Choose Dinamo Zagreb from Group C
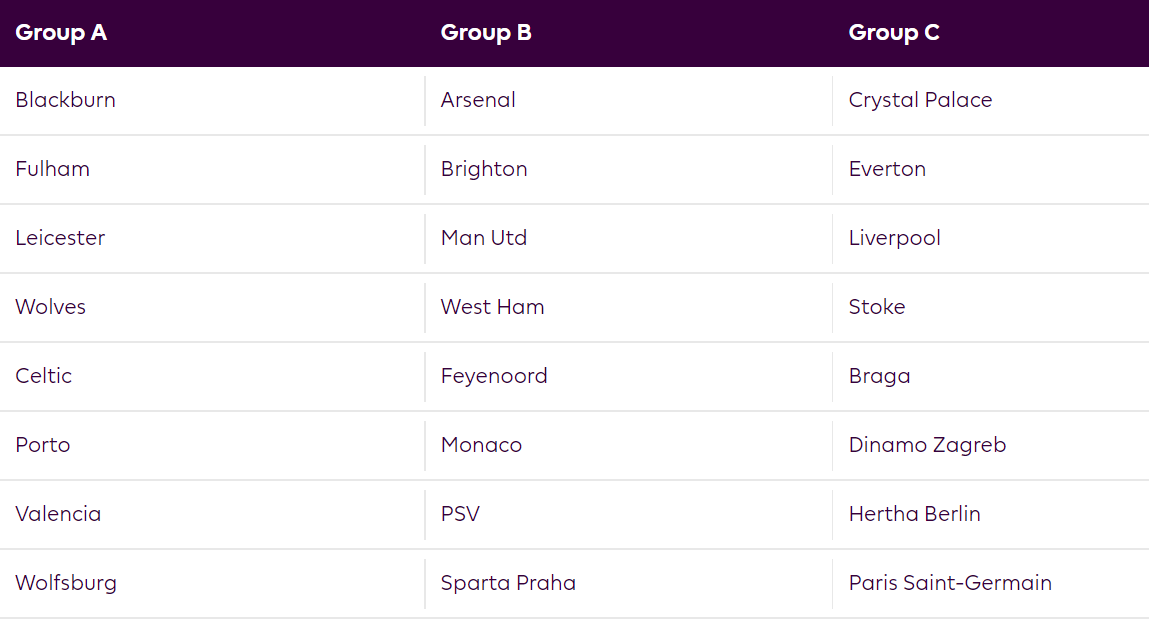The image size is (1150, 620). [927, 445]
